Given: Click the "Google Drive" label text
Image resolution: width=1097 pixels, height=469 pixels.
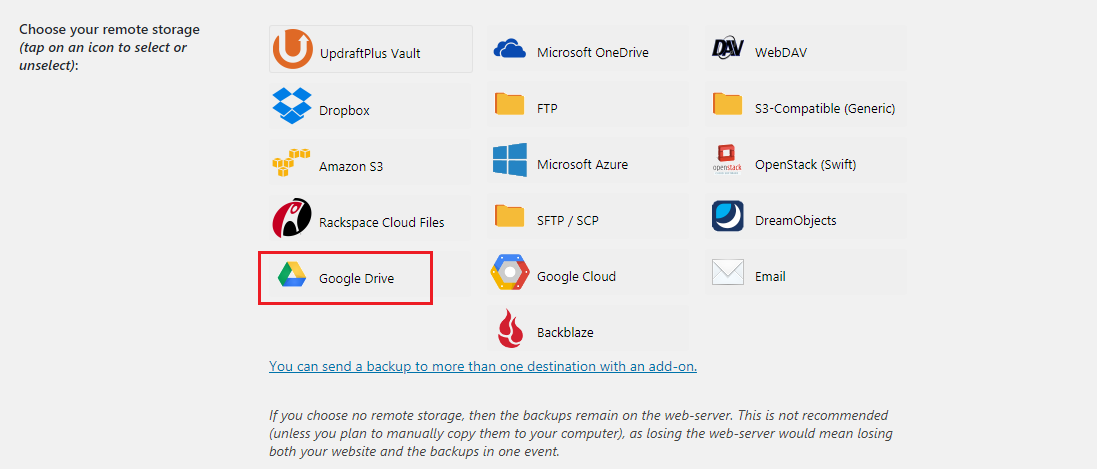Looking at the screenshot, I should pos(357,279).
